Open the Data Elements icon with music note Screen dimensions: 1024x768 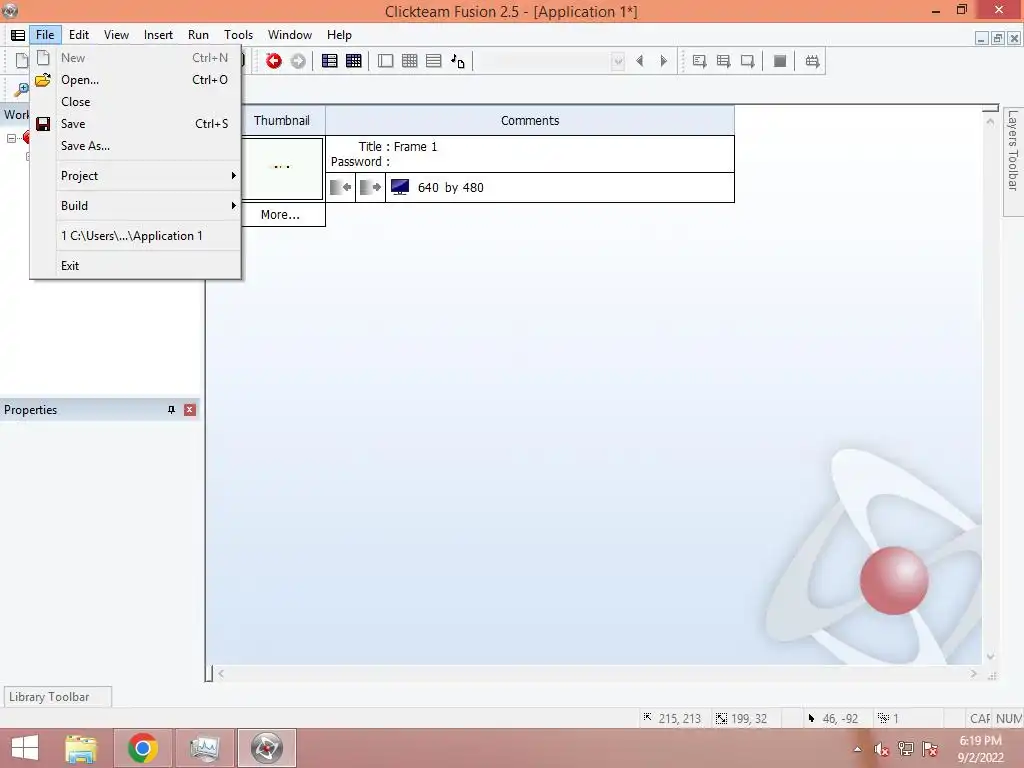tap(458, 61)
